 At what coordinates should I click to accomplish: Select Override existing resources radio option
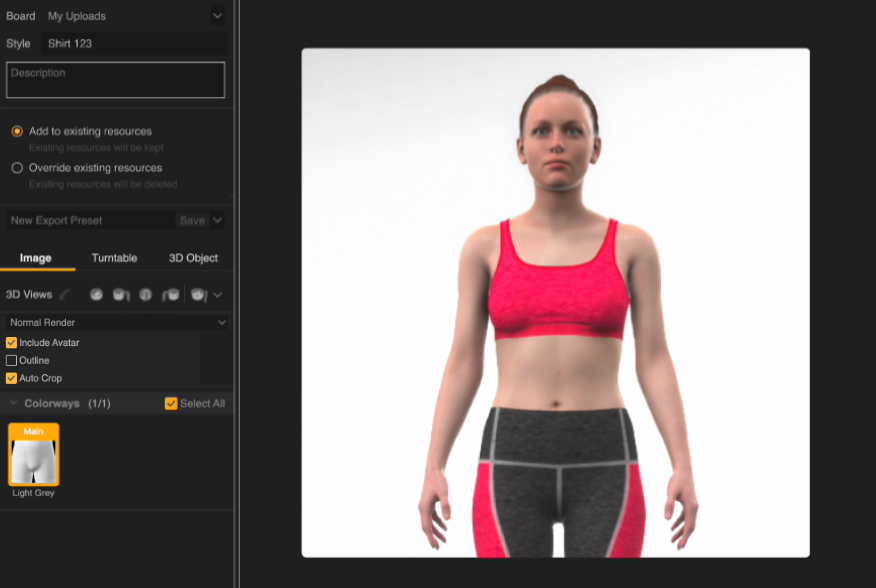pos(17,168)
